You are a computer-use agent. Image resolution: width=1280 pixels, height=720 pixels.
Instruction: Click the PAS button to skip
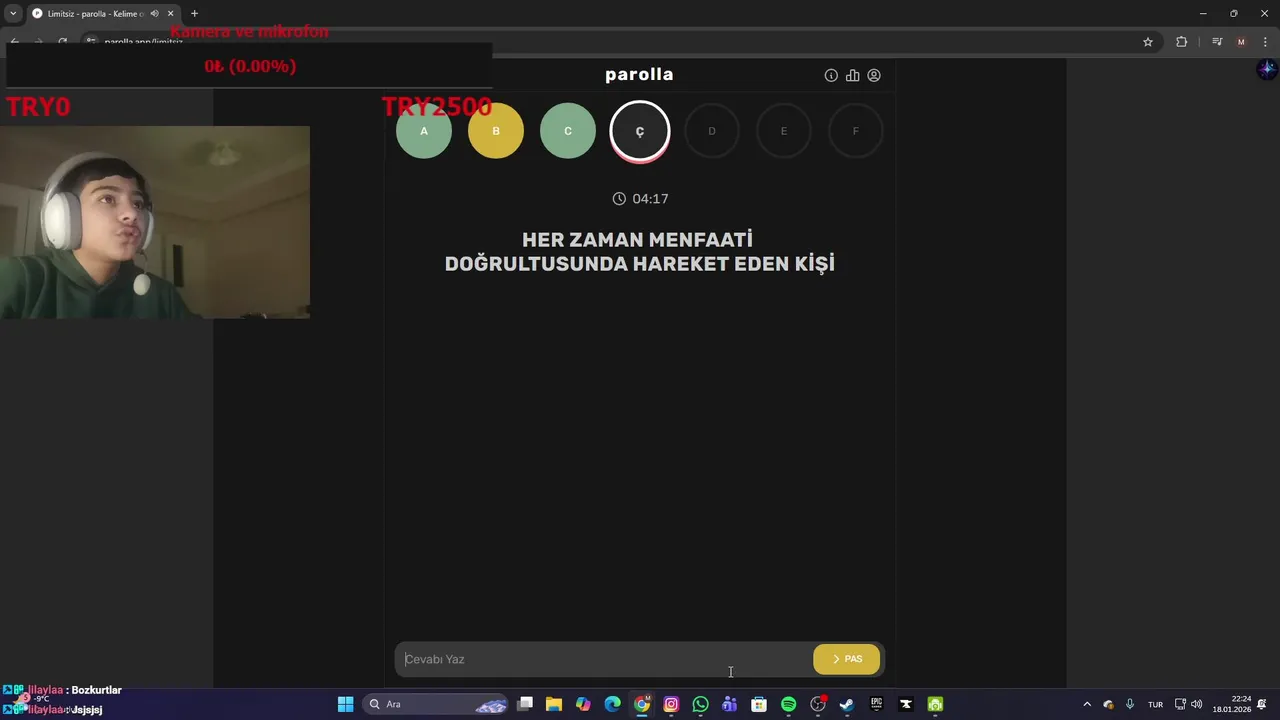tap(847, 659)
